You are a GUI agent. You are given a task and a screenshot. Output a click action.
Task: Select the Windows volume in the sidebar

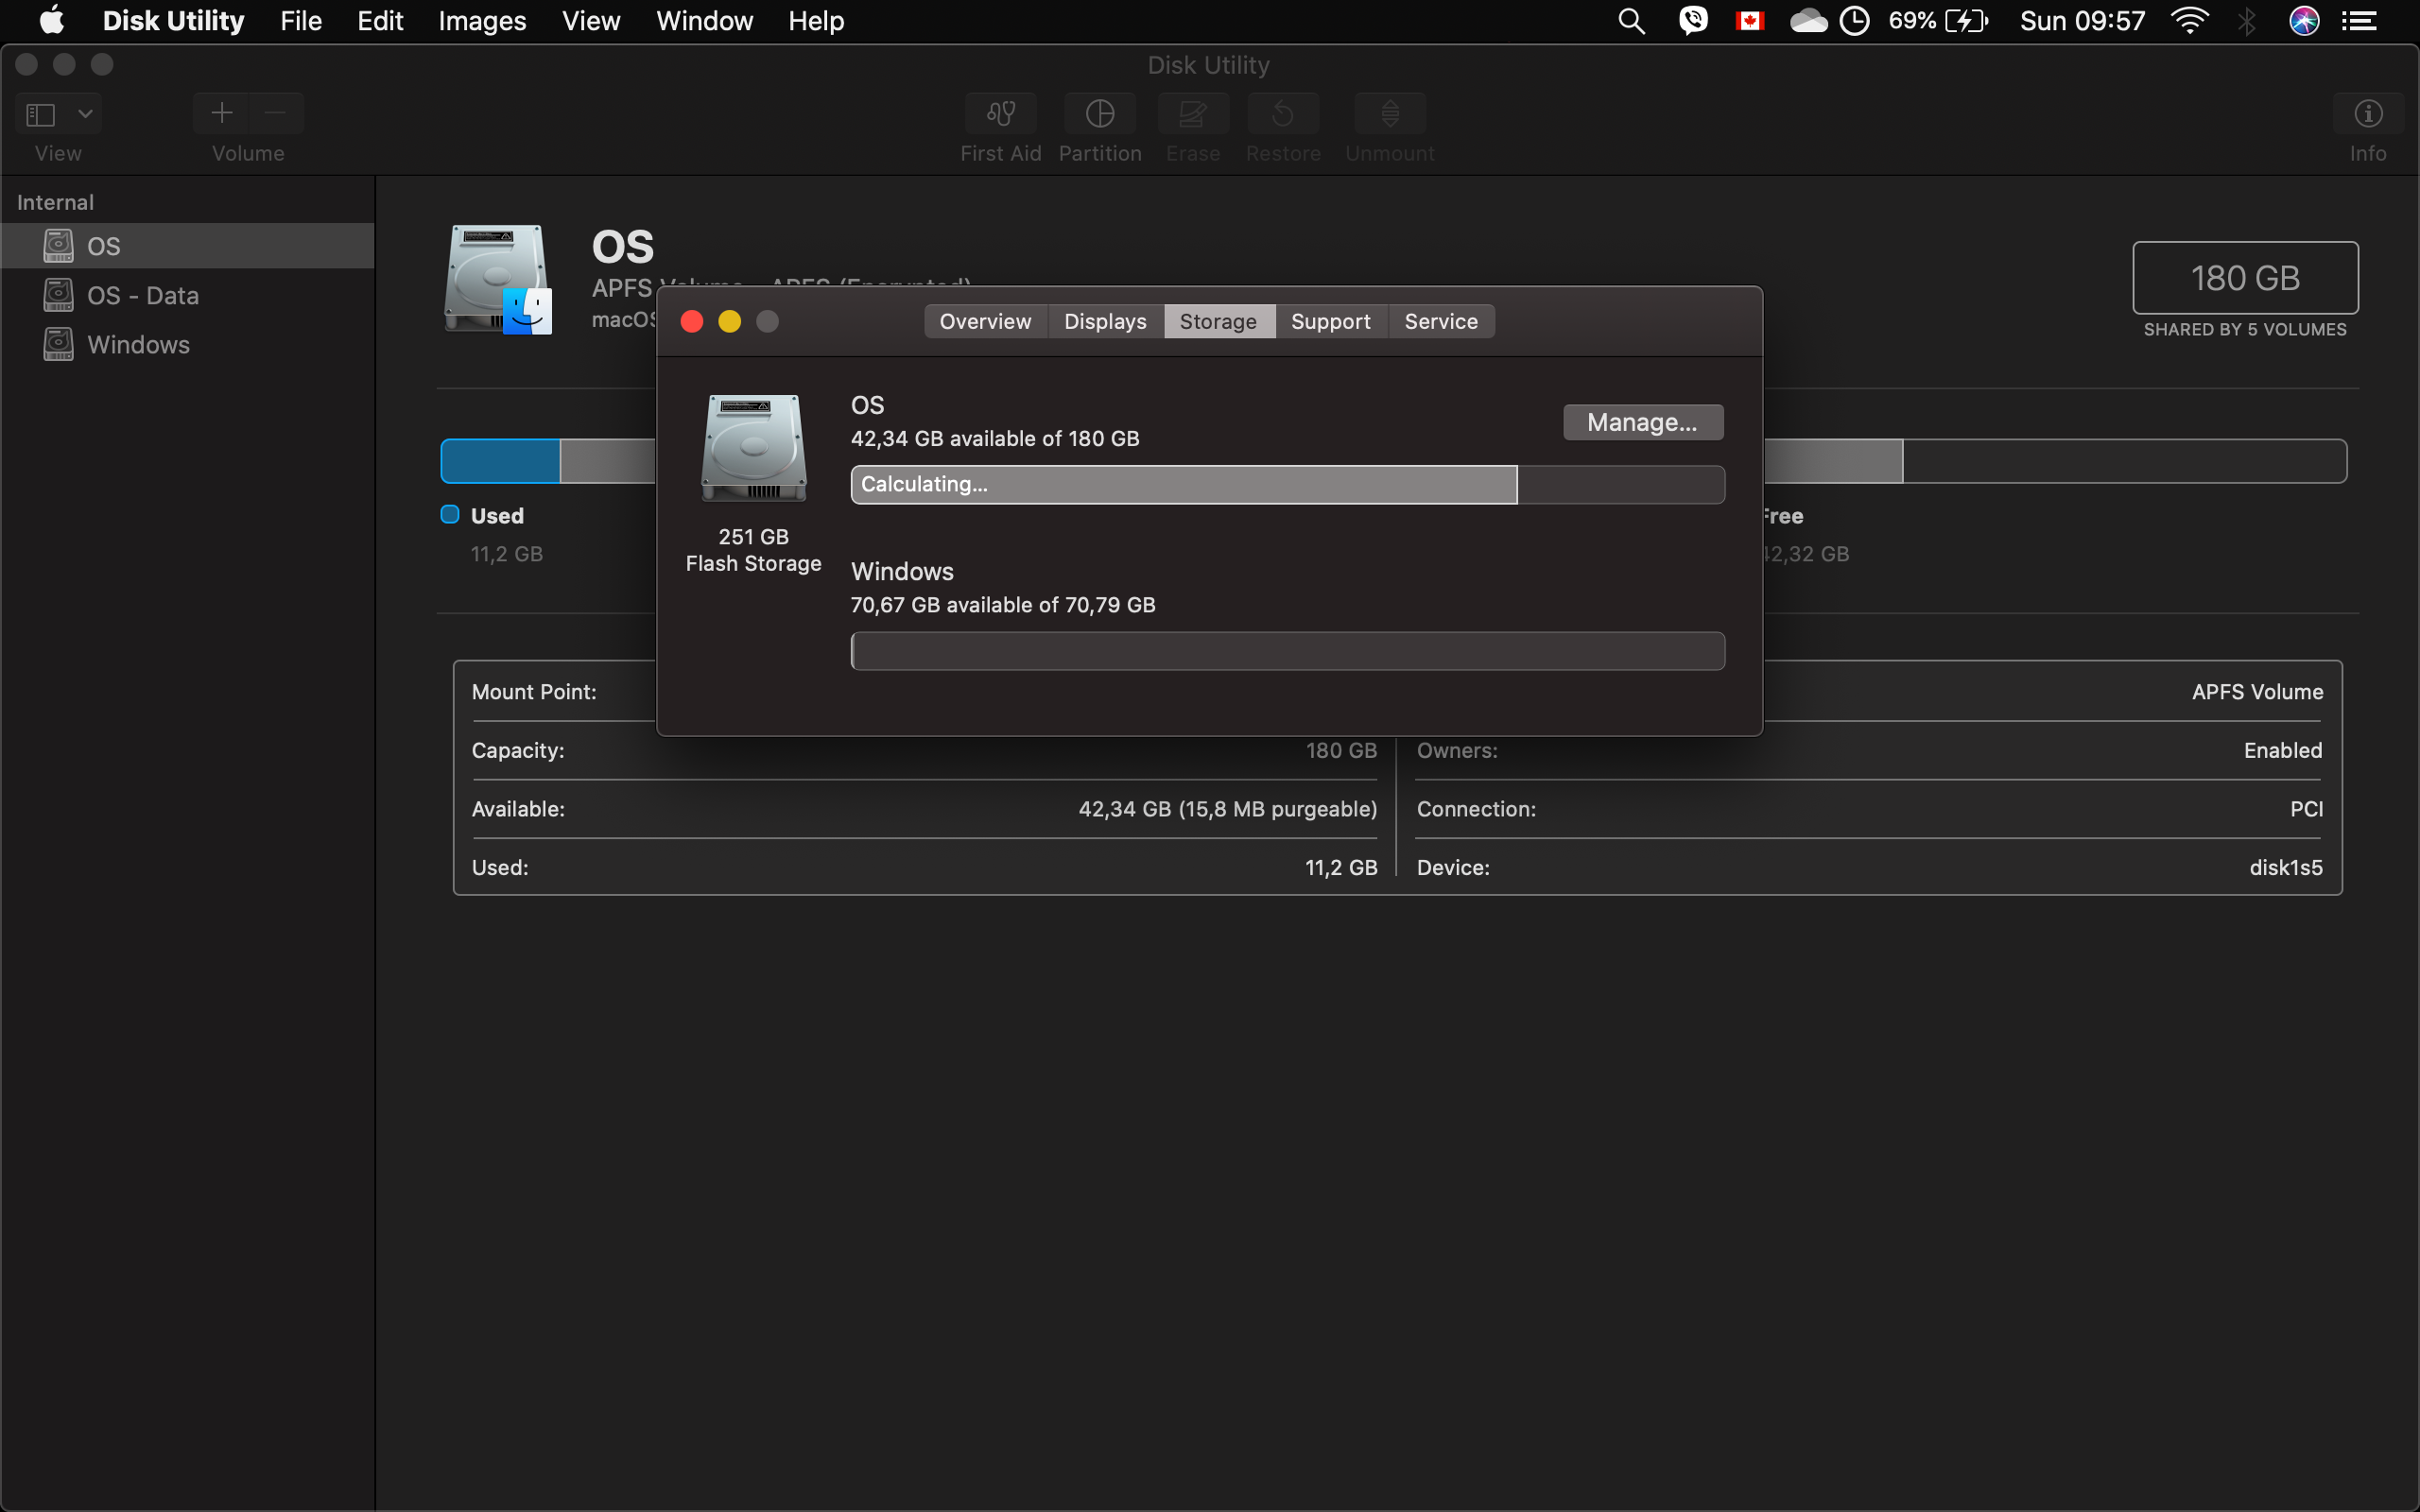pyautogui.click(x=139, y=344)
